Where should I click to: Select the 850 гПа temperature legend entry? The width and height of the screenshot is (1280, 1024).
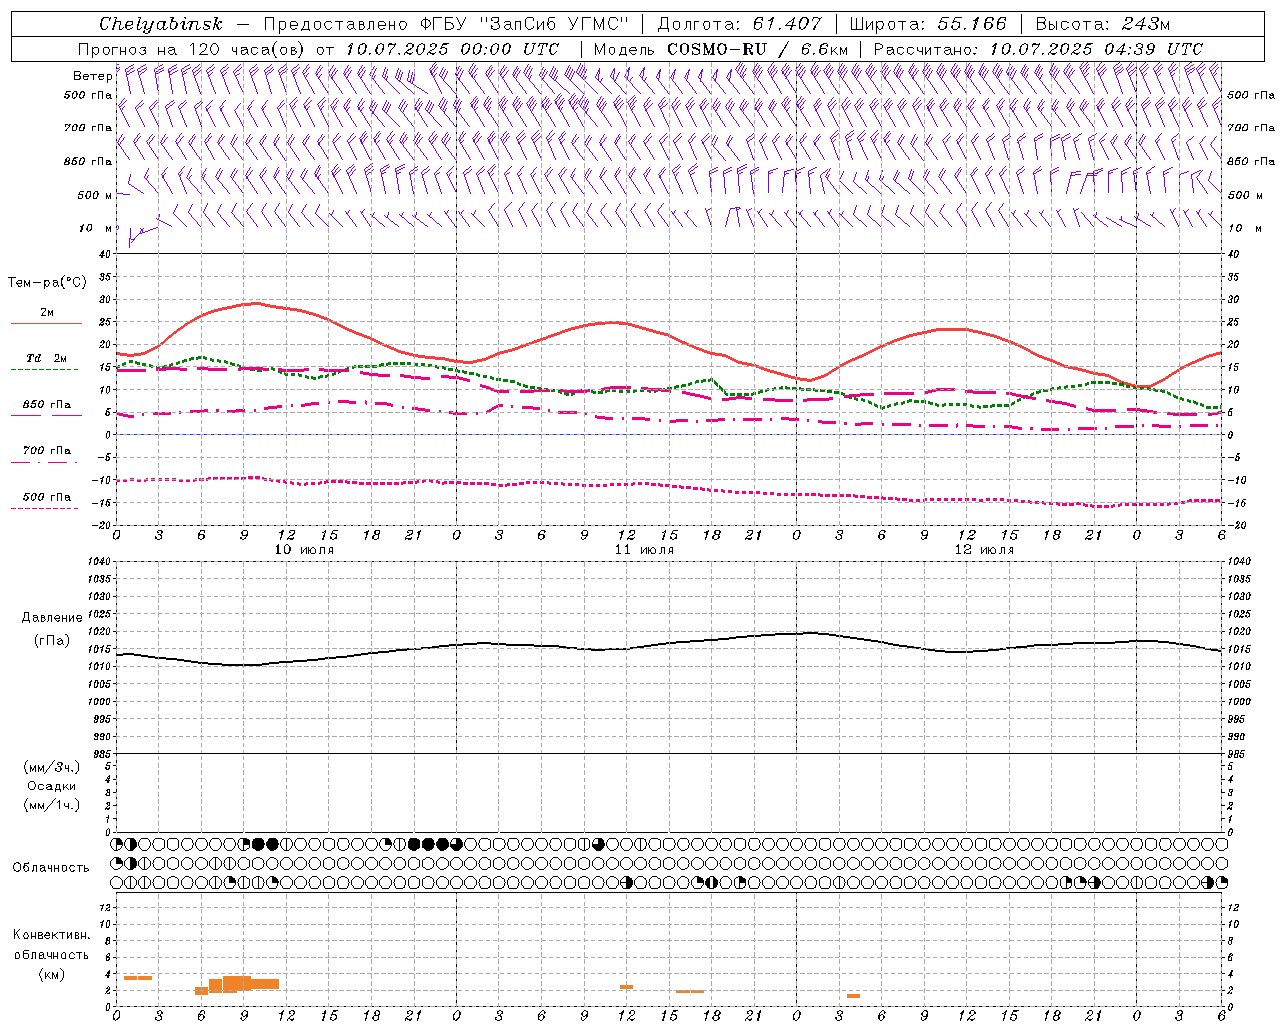click(x=46, y=406)
